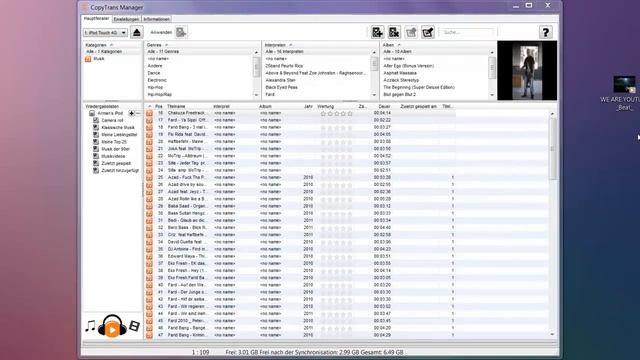
Task: Click the Musik der 90er playlist icon
Action: click(96, 149)
